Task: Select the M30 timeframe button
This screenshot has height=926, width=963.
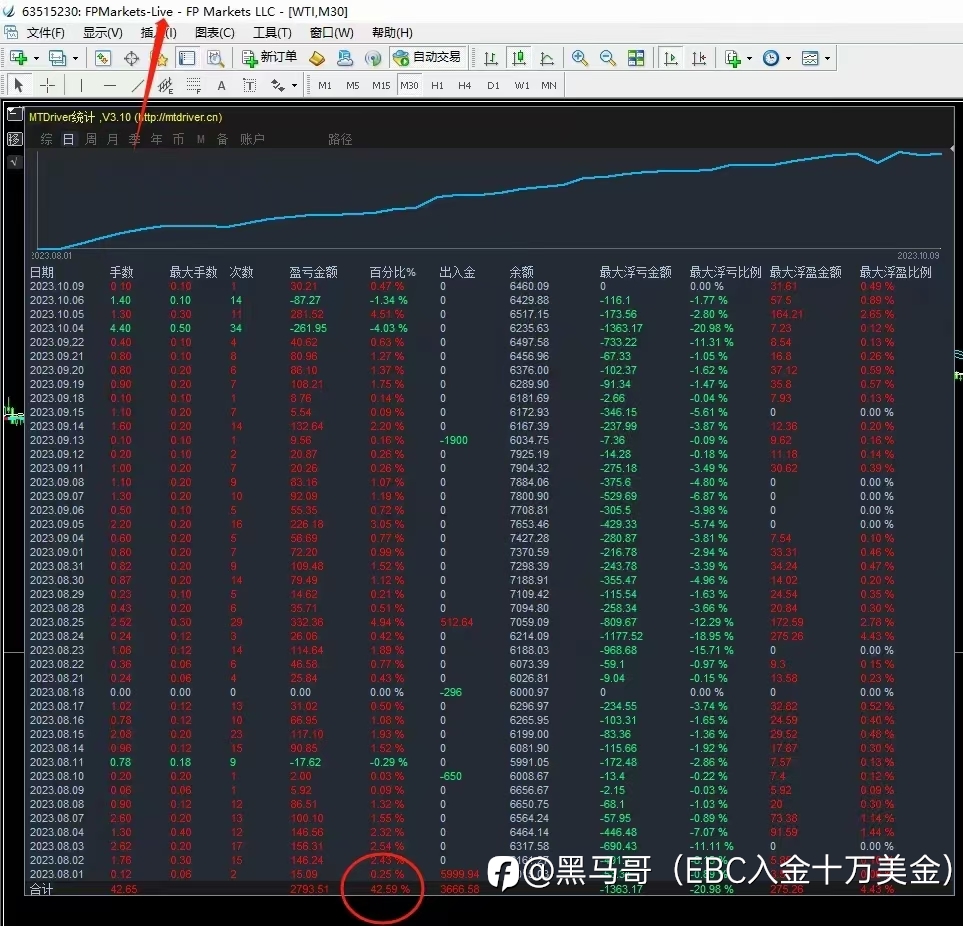Action: click(409, 85)
